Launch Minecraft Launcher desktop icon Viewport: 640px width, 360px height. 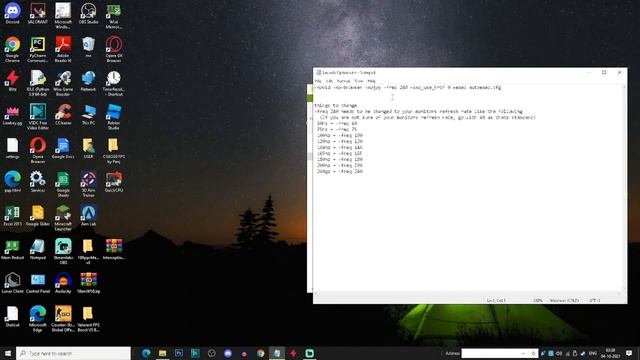pos(63,218)
